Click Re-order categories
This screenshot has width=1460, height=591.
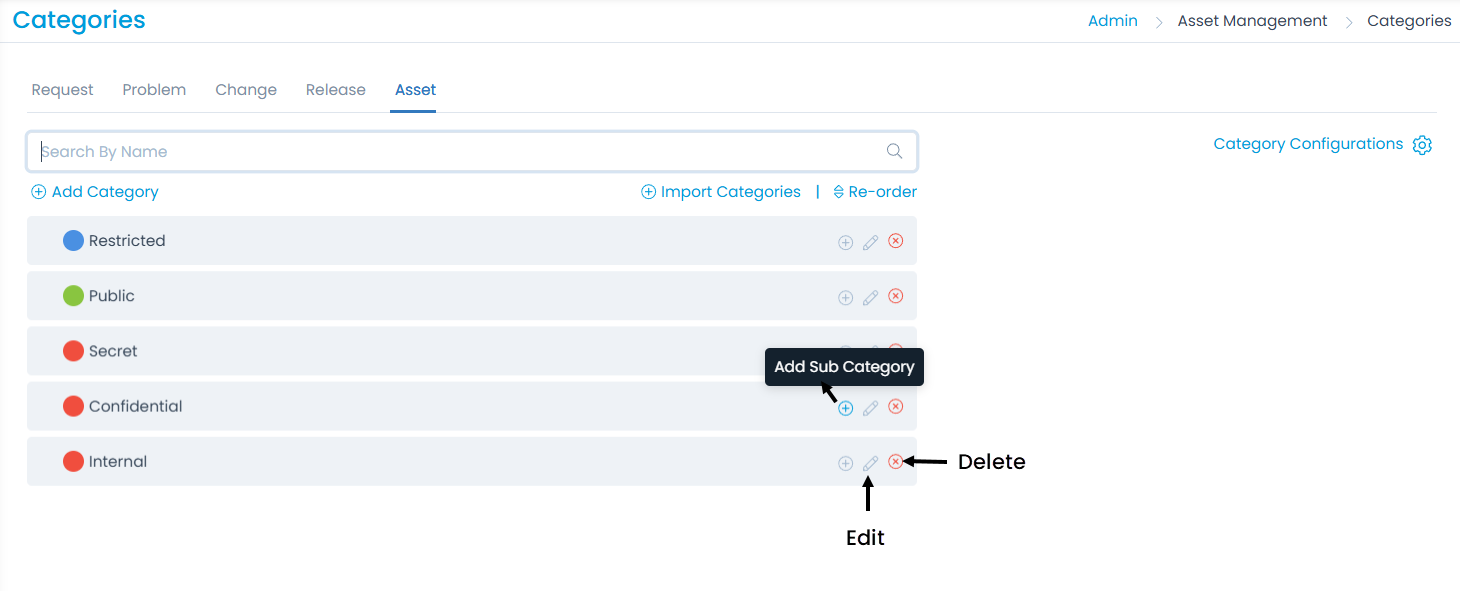point(875,192)
